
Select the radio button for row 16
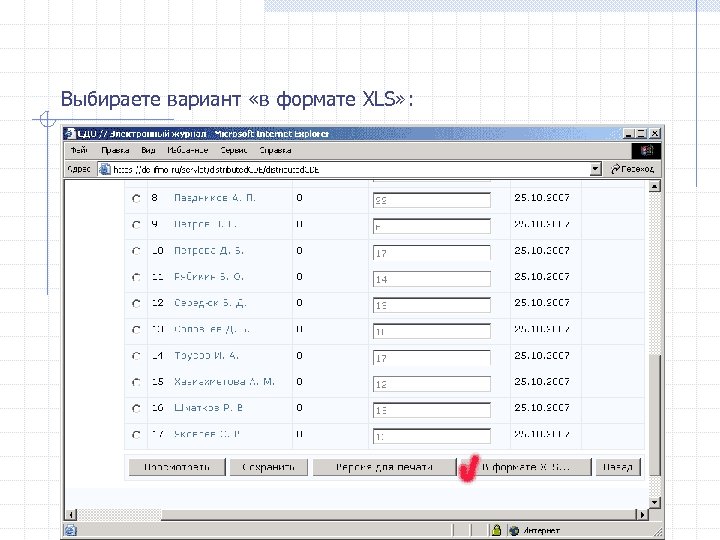tap(136, 408)
